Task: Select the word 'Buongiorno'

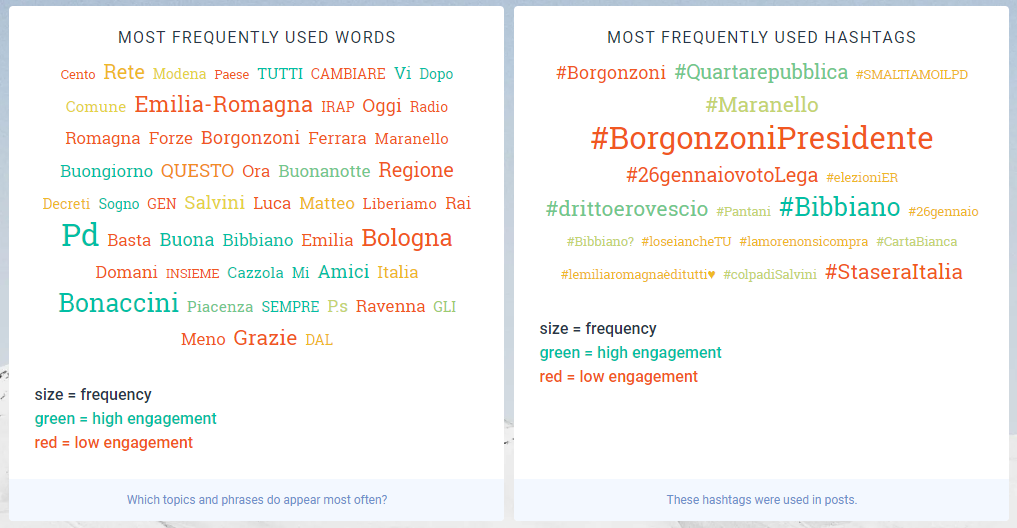Action: 106,171
